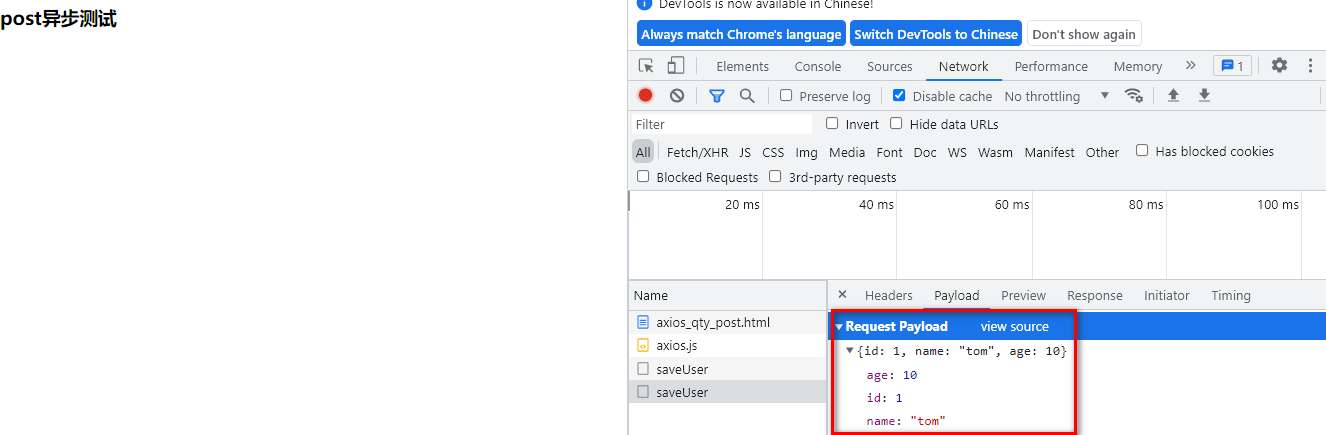1326x435 pixels.
Task: Focus the network Filter text field
Action: point(722,124)
